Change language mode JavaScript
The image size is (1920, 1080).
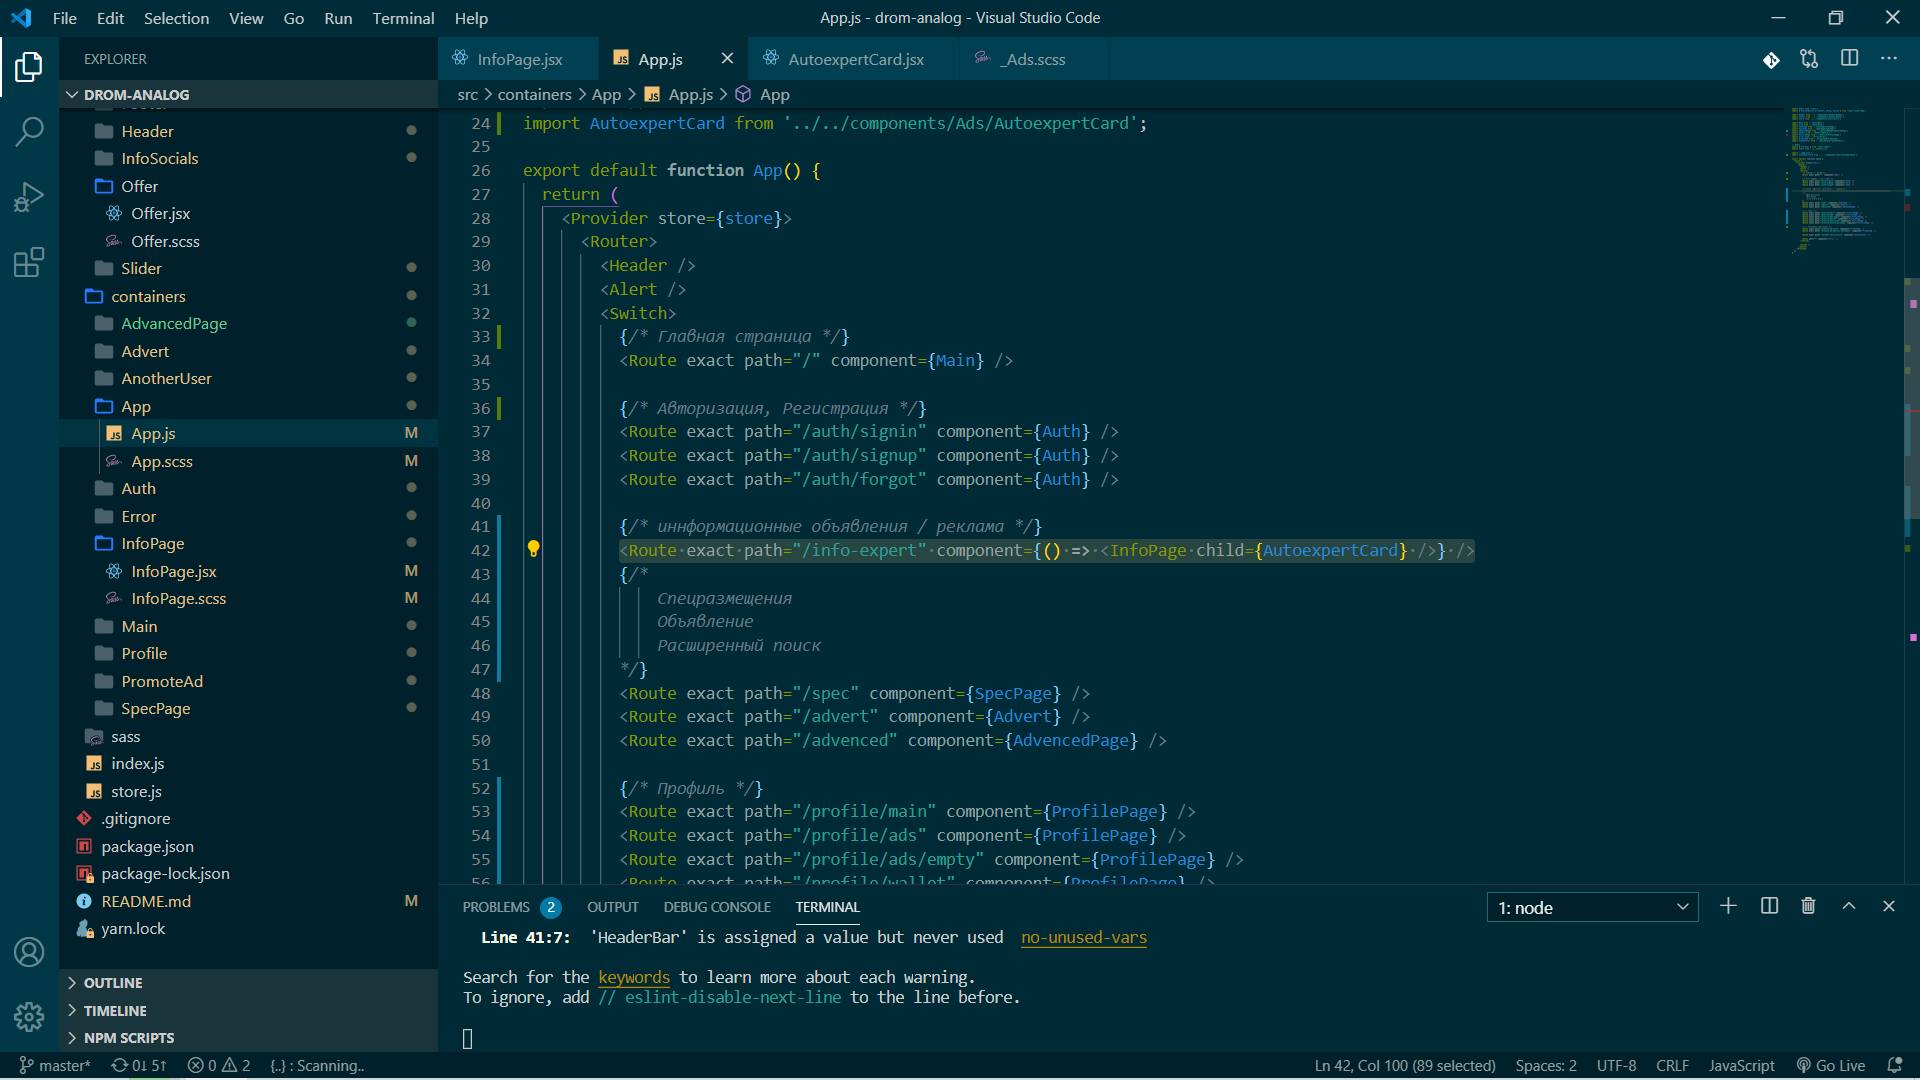[1741, 1066]
